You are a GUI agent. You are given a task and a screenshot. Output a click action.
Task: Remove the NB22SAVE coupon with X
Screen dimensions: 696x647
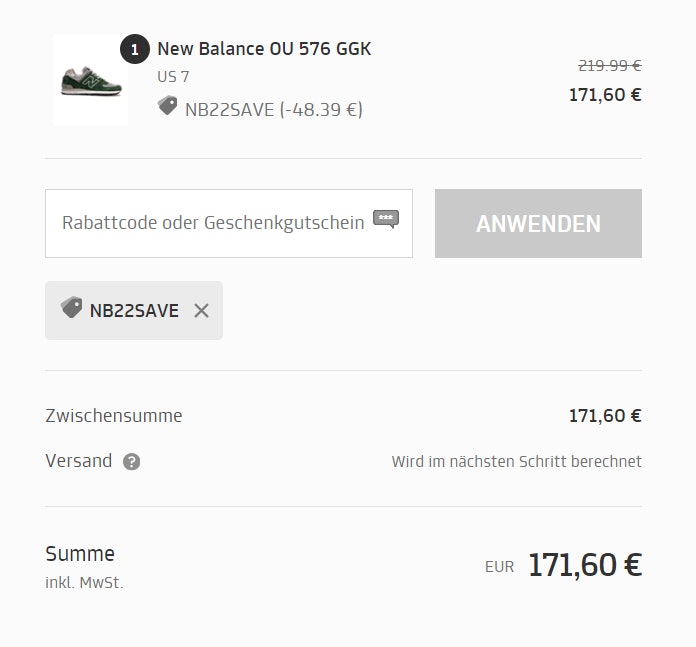pyautogui.click(x=201, y=310)
